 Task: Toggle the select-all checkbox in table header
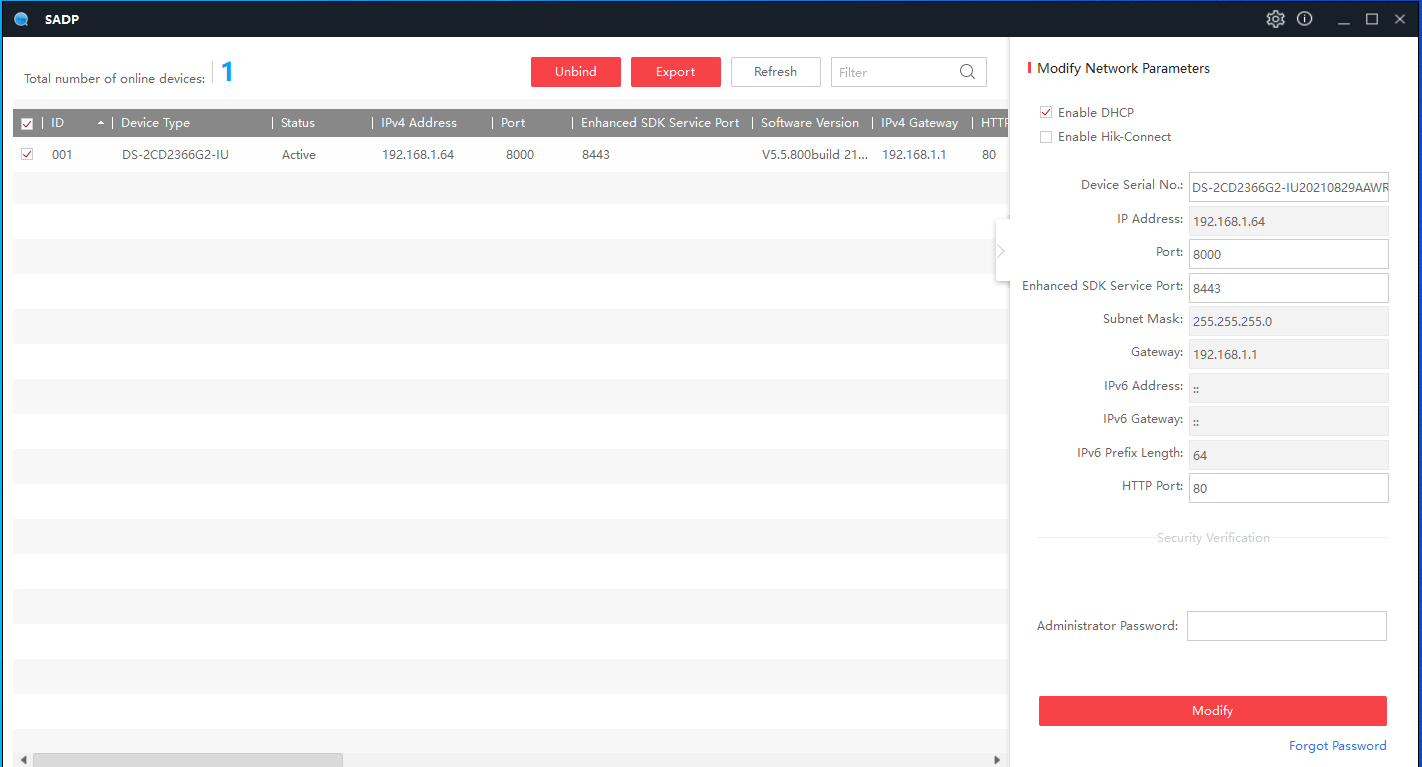coord(27,124)
